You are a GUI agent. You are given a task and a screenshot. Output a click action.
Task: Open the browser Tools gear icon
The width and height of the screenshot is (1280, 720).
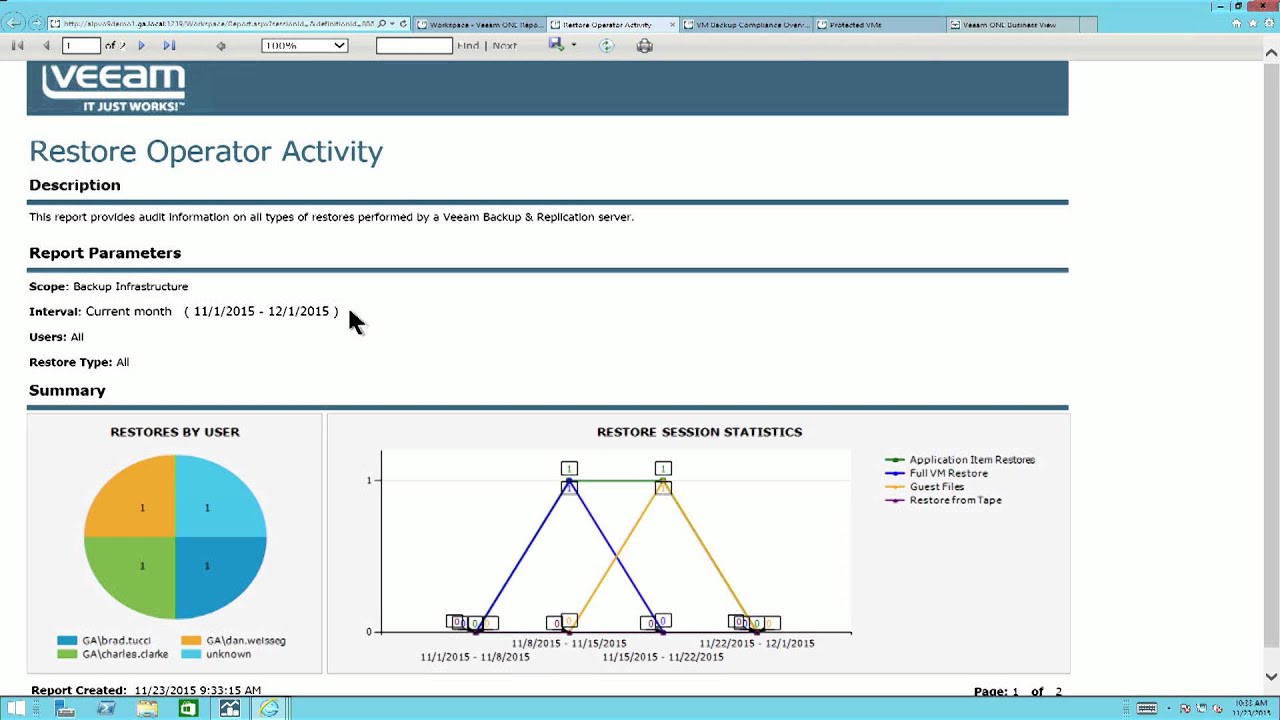point(1267,23)
